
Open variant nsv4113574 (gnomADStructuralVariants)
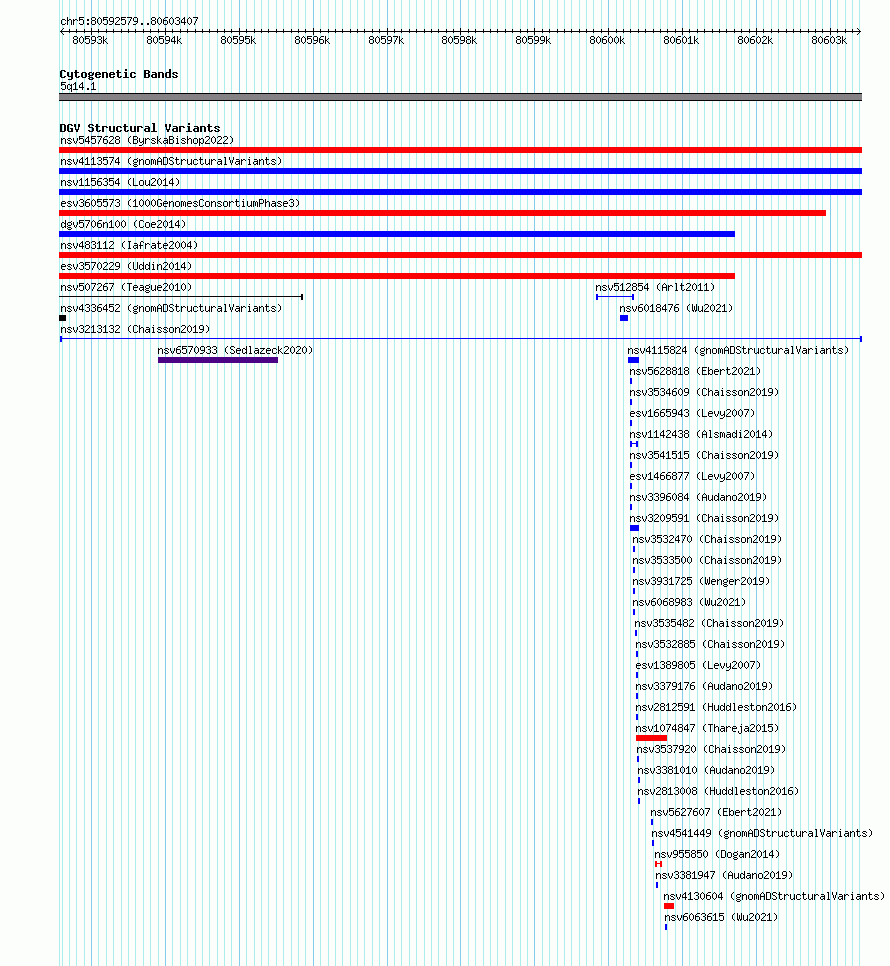(171, 161)
